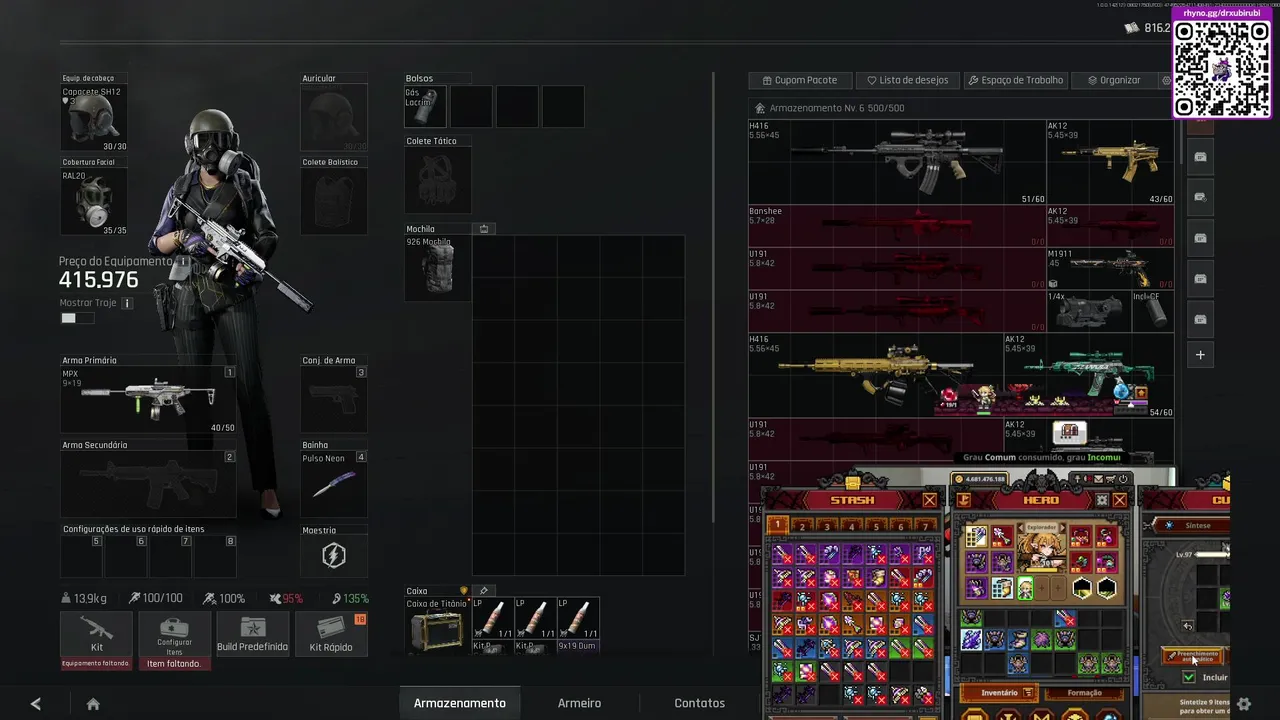Select Stash tab 6
The height and width of the screenshot is (720, 1280).
pyautogui.click(x=902, y=526)
